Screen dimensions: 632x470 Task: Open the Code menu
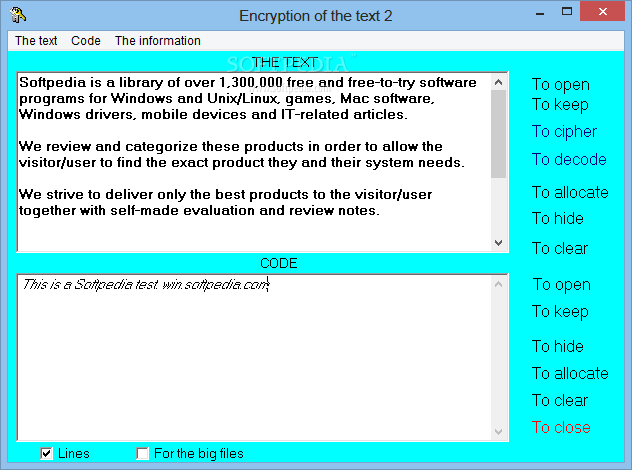point(85,41)
